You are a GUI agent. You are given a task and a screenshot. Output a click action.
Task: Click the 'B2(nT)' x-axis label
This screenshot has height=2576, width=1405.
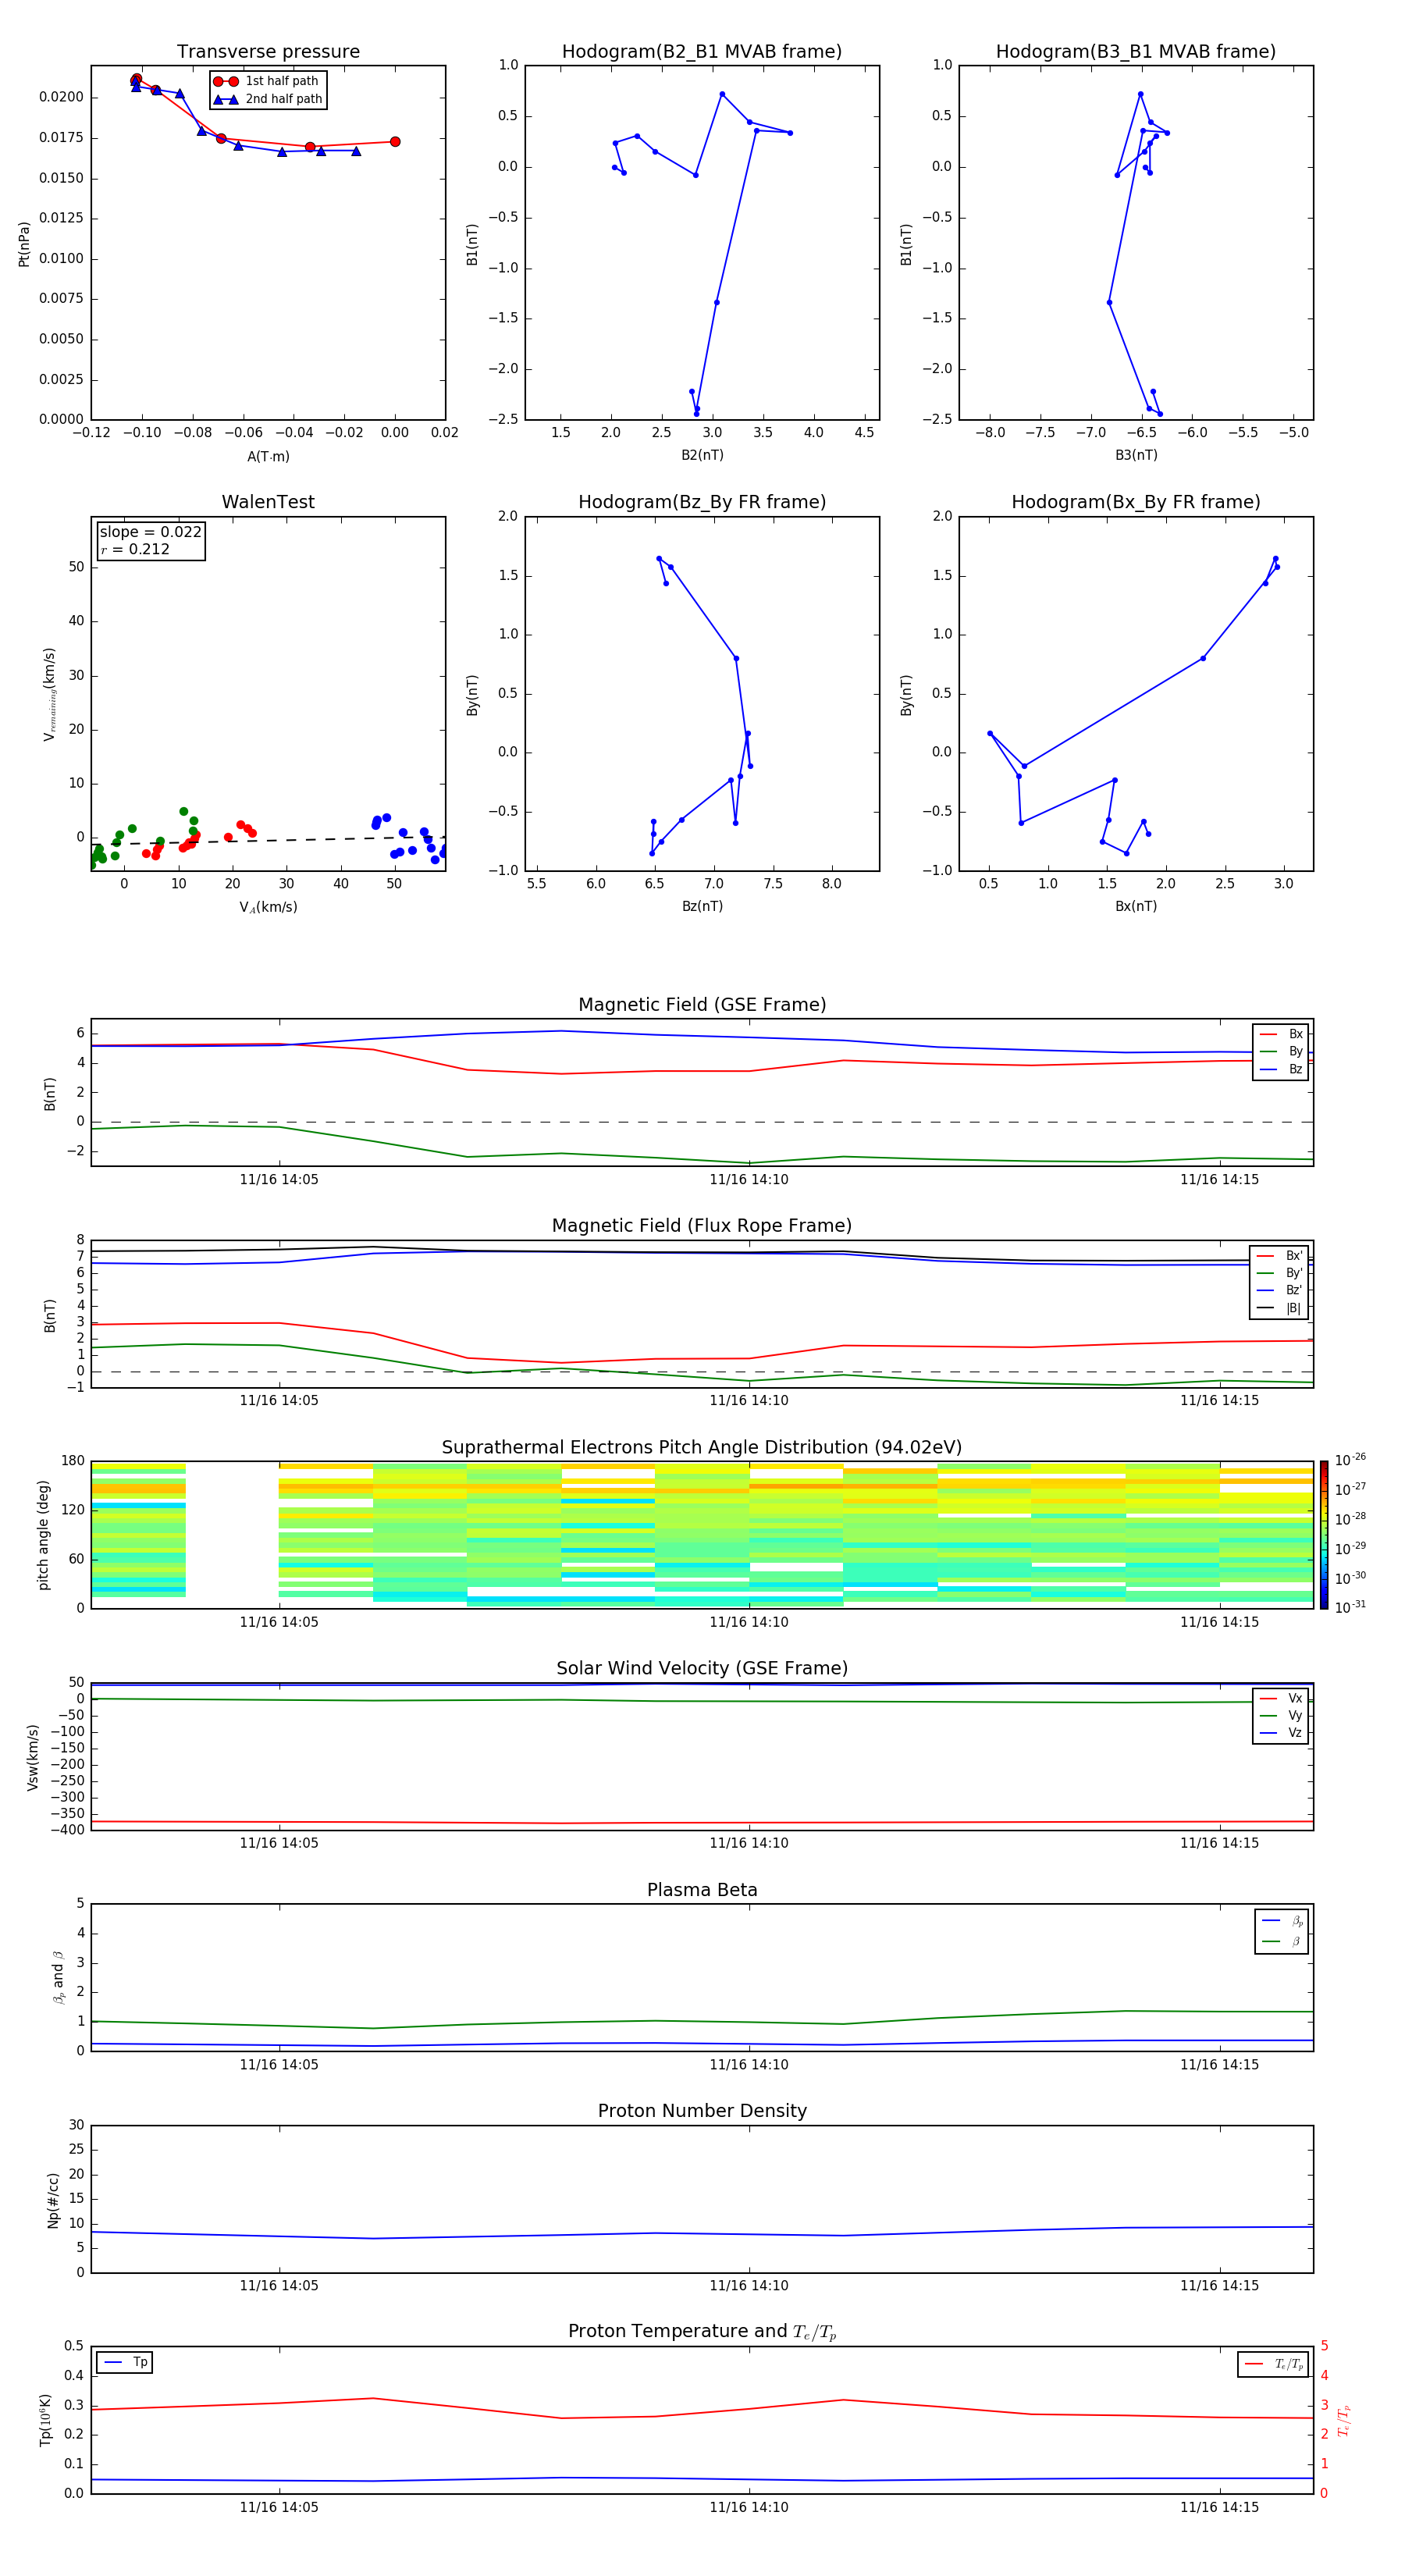pyautogui.click(x=702, y=455)
